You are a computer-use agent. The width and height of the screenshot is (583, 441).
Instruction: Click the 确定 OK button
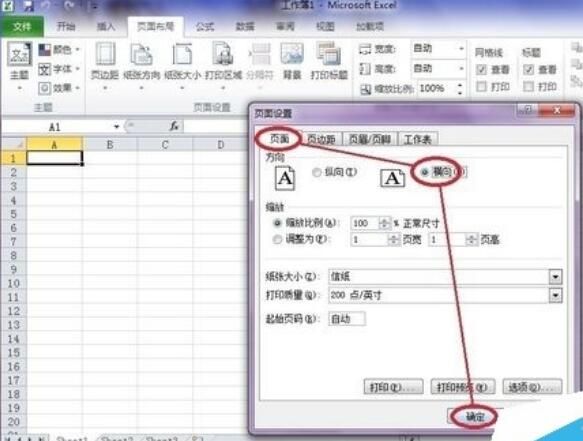475,416
